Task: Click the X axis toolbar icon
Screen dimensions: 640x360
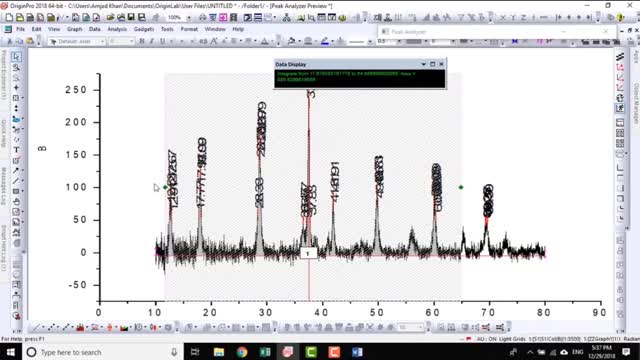Action: click(503, 18)
